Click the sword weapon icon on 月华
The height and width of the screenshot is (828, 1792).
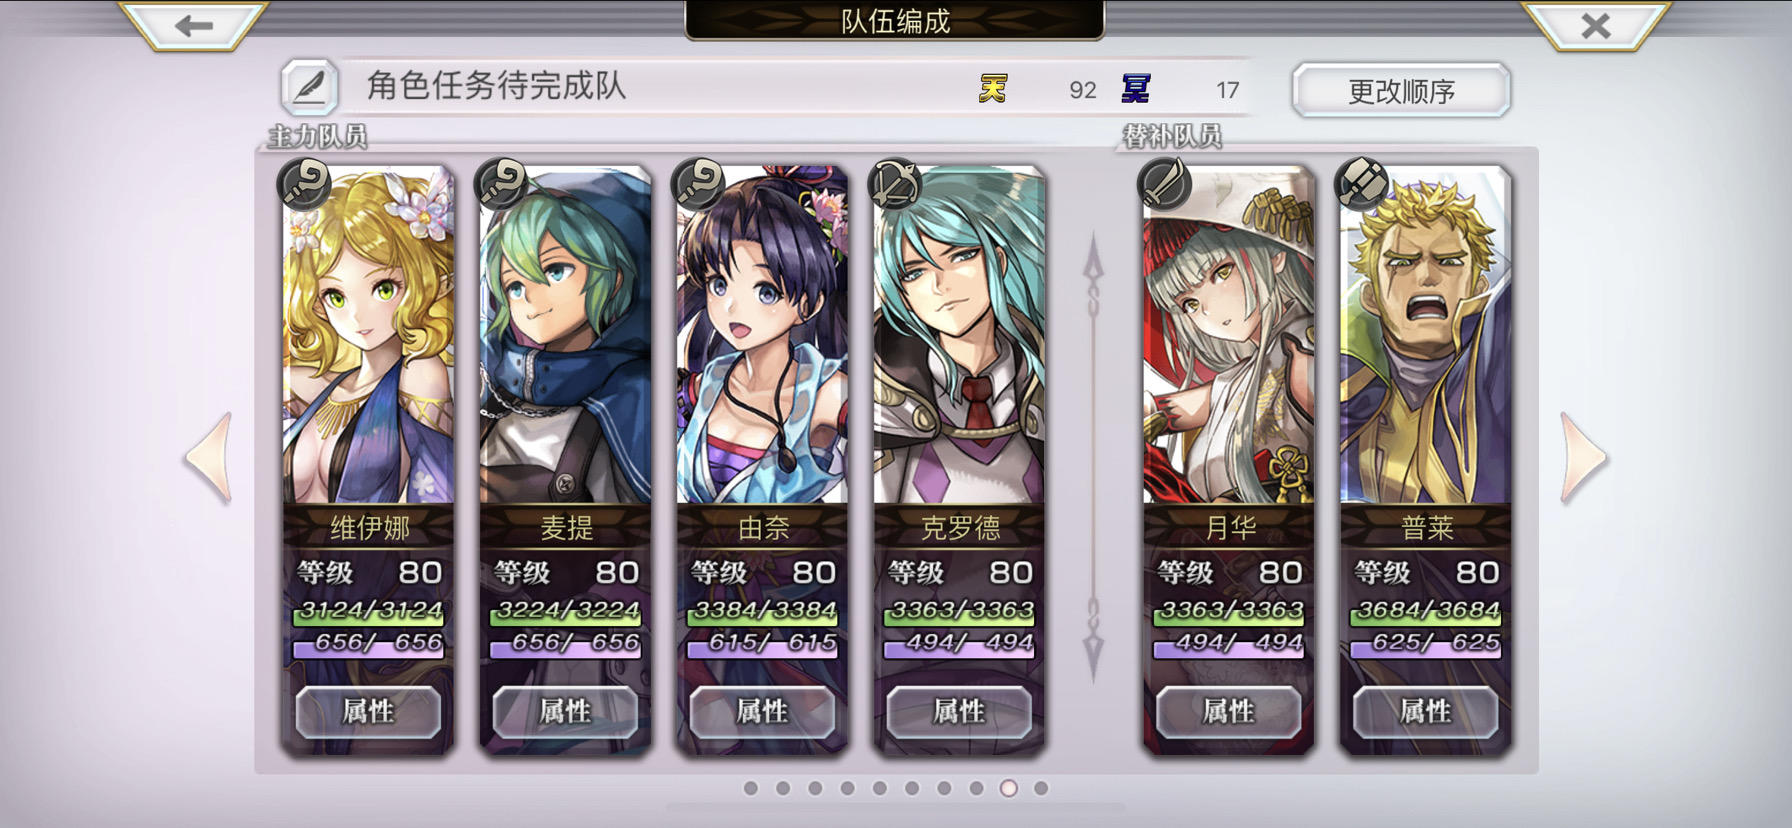pyautogui.click(x=1164, y=183)
